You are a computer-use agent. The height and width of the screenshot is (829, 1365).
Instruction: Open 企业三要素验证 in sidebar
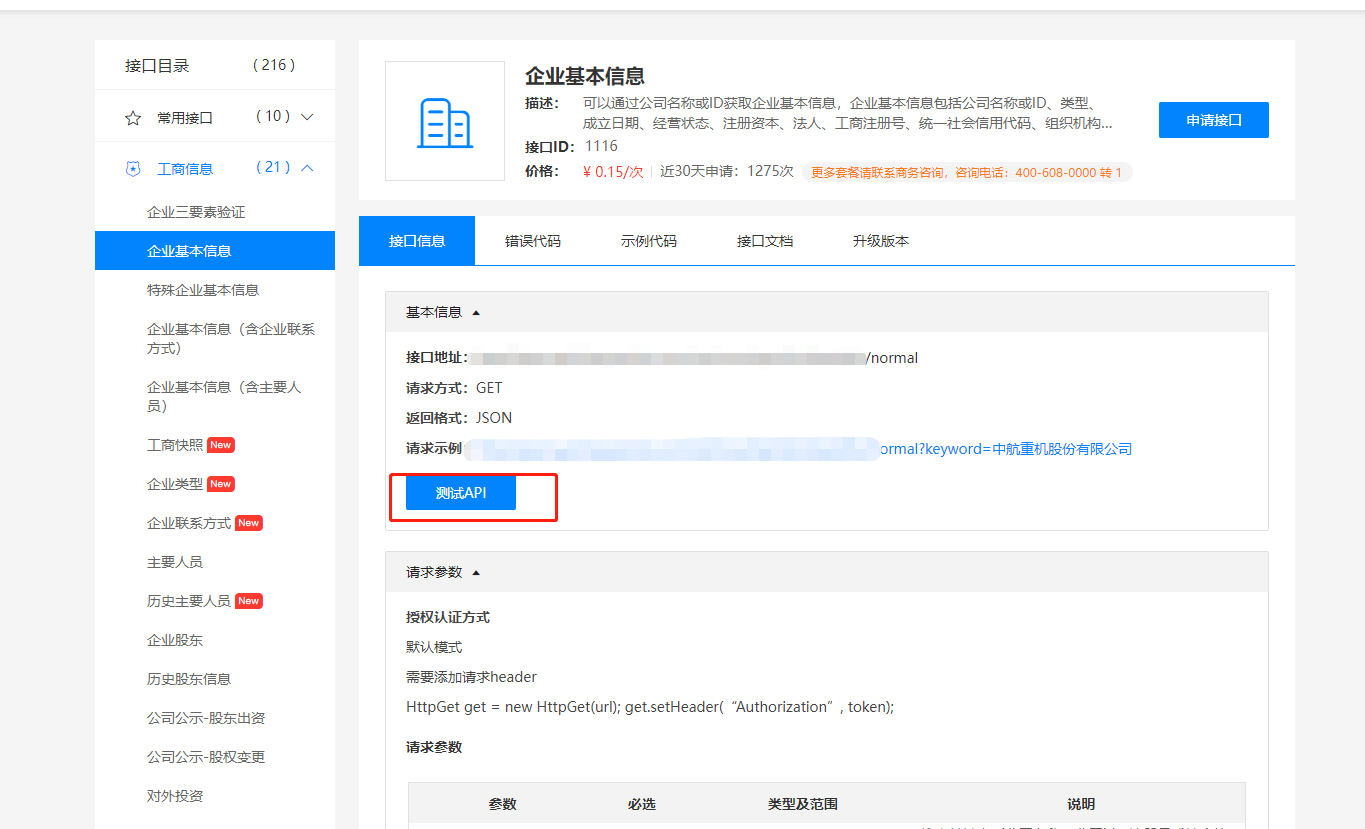click(196, 212)
